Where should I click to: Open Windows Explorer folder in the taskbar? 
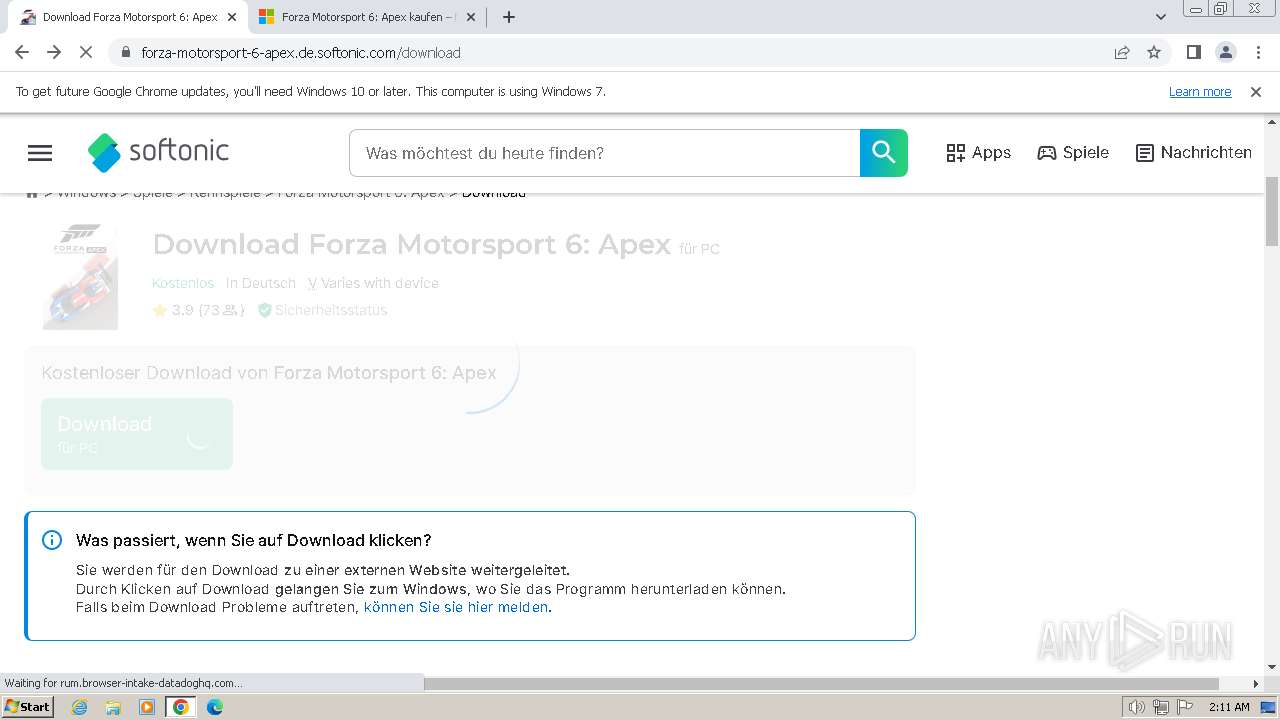[113, 707]
